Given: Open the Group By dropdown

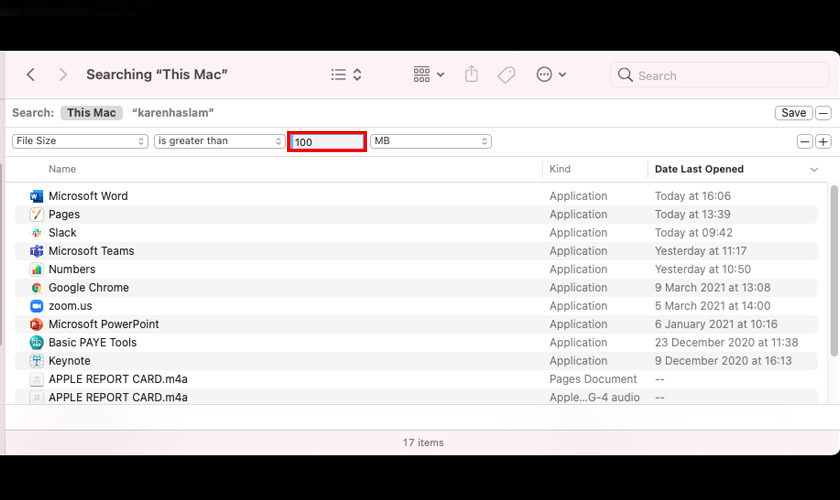Looking at the screenshot, I should coord(428,75).
